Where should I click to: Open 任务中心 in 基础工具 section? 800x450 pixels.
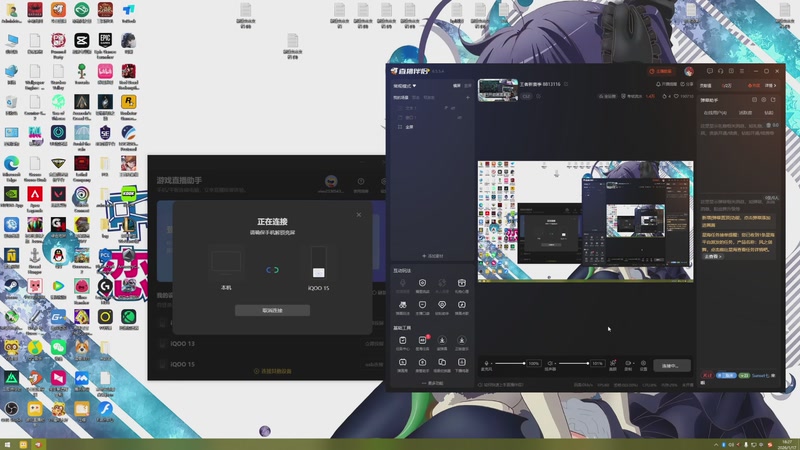click(x=403, y=343)
